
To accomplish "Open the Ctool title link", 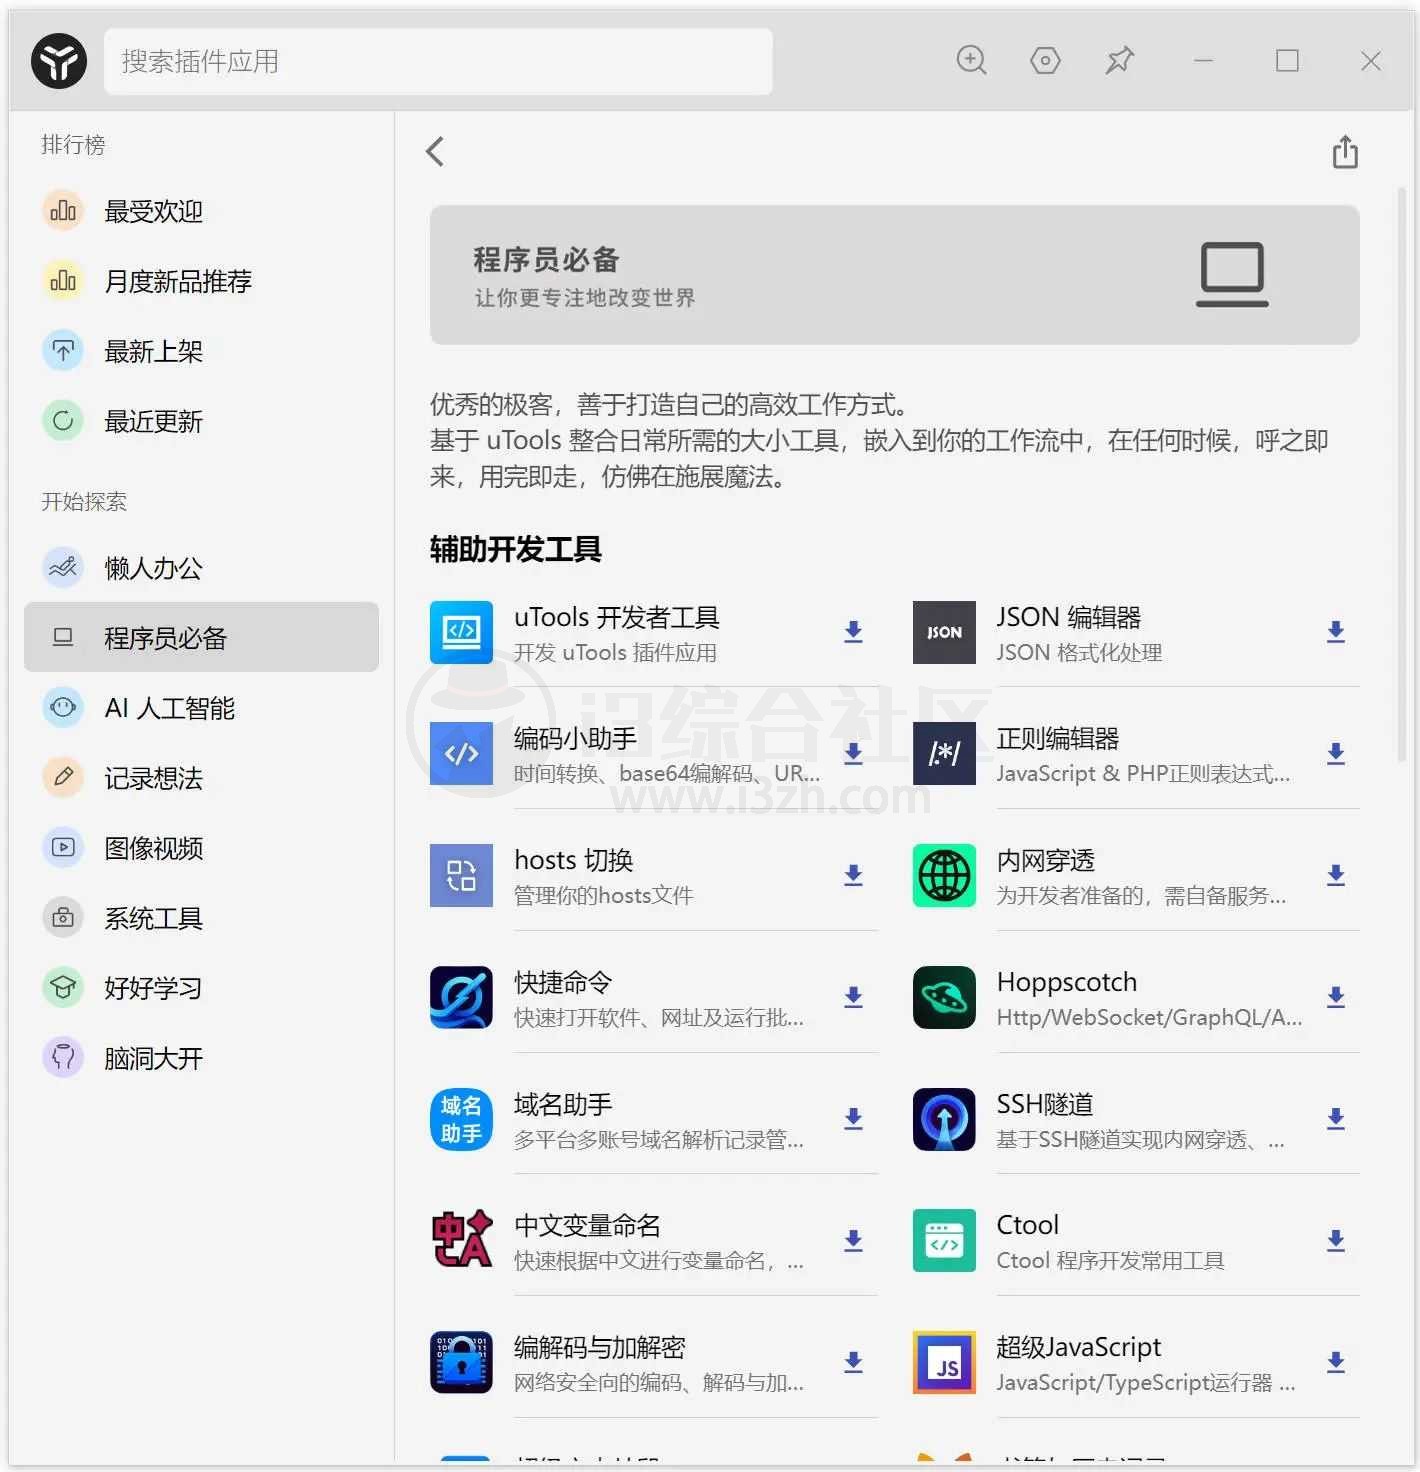I will pyautogui.click(x=1027, y=1225).
